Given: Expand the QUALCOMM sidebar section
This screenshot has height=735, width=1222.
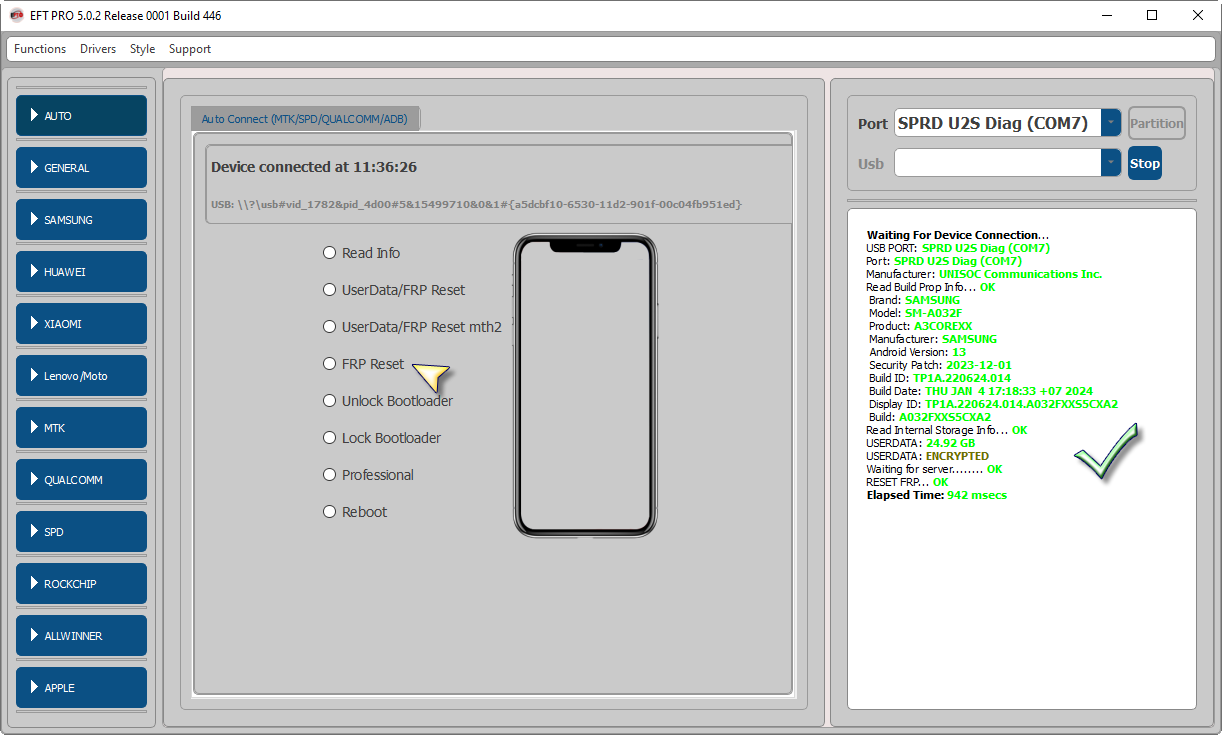Looking at the screenshot, I should (x=81, y=480).
